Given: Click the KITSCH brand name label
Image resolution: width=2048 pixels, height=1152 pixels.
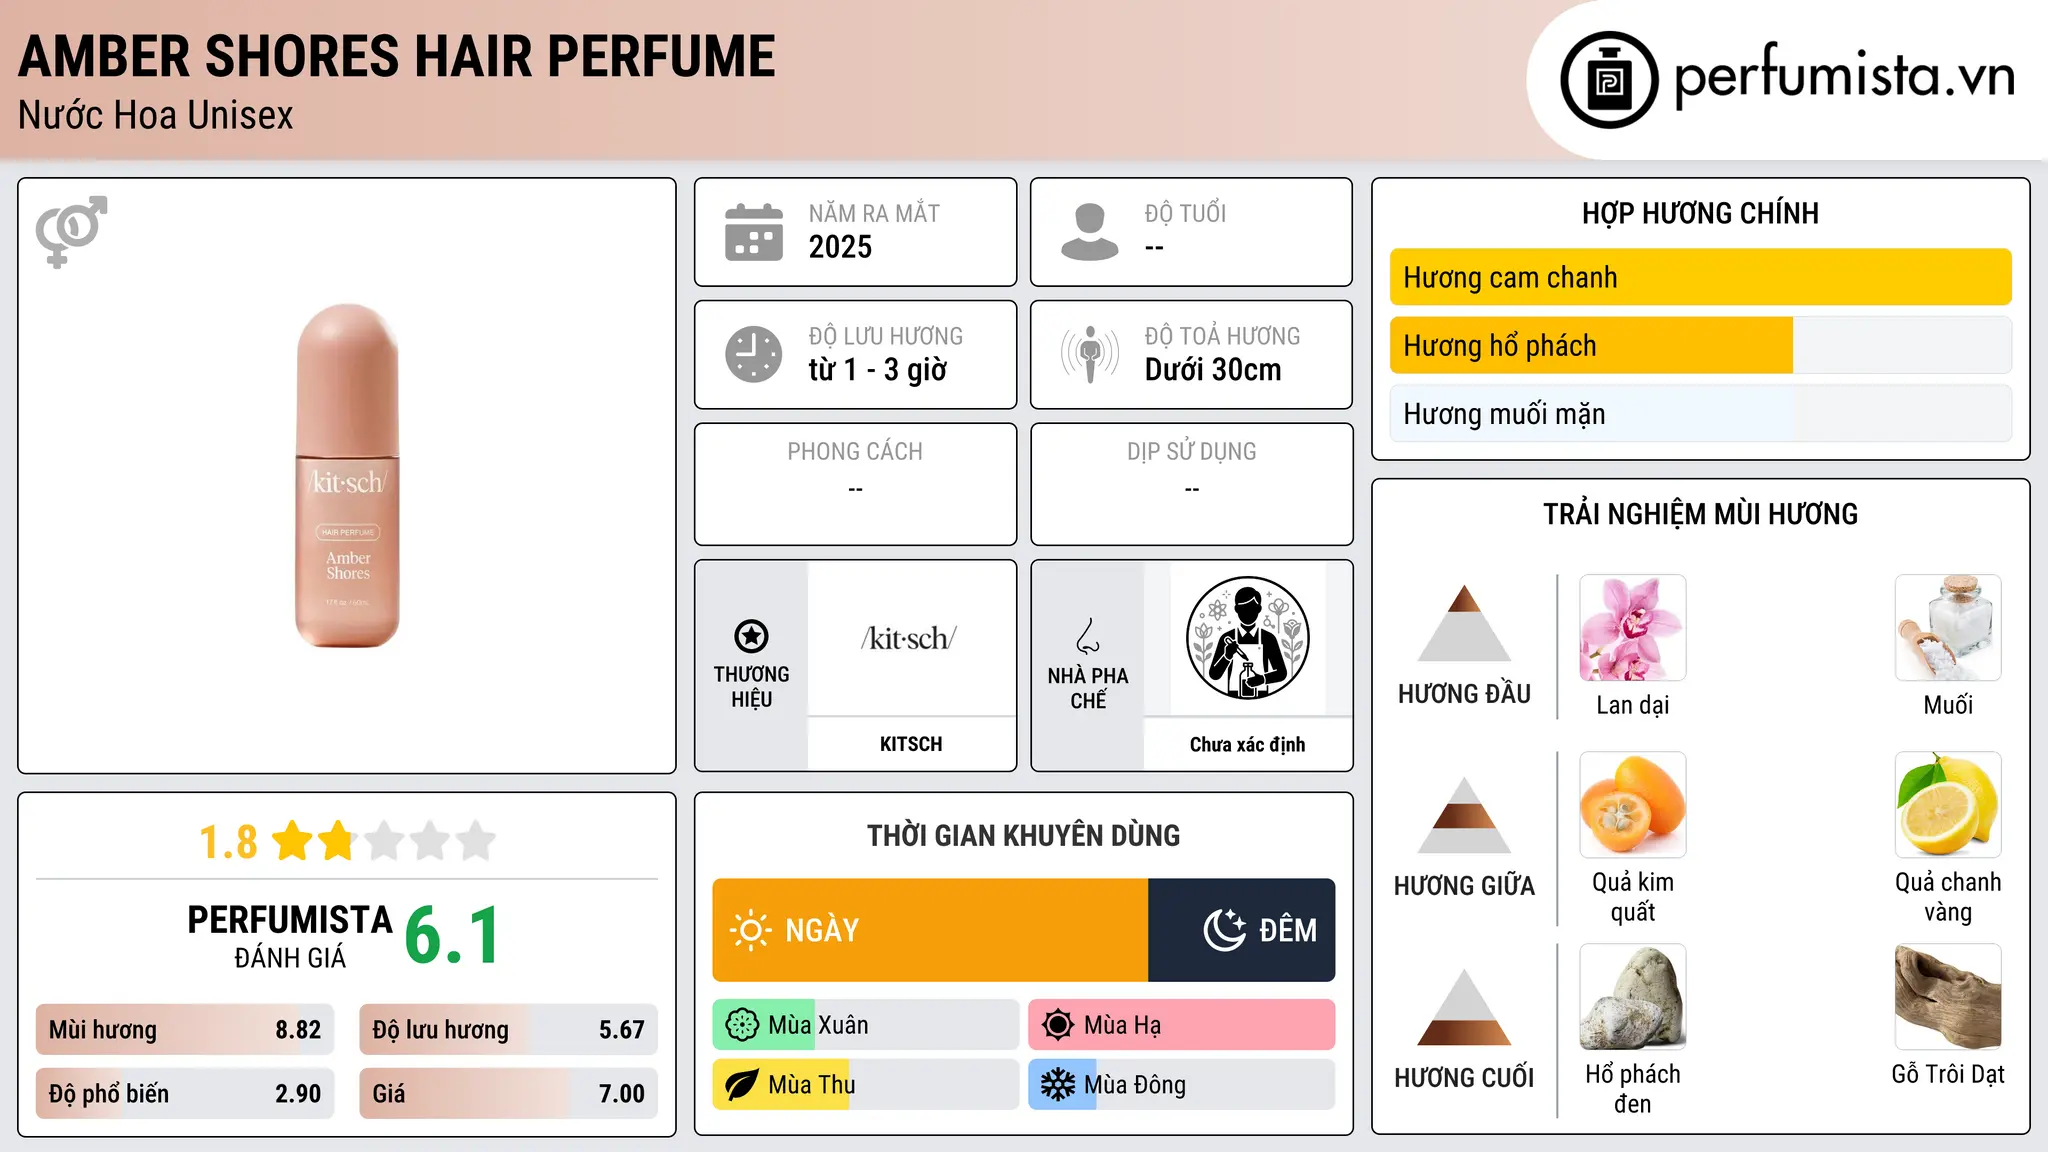Looking at the screenshot, I should pyautogui.click(x=911, y=744).
